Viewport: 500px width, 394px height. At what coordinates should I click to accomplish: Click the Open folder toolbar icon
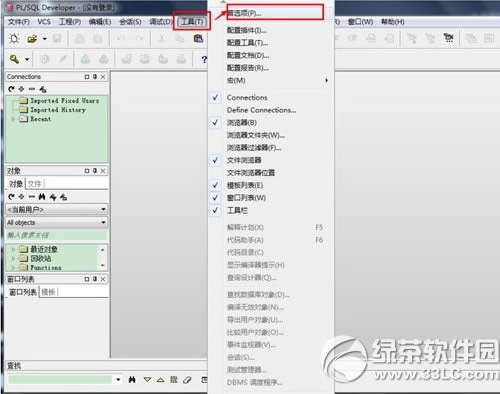(32, 39)
